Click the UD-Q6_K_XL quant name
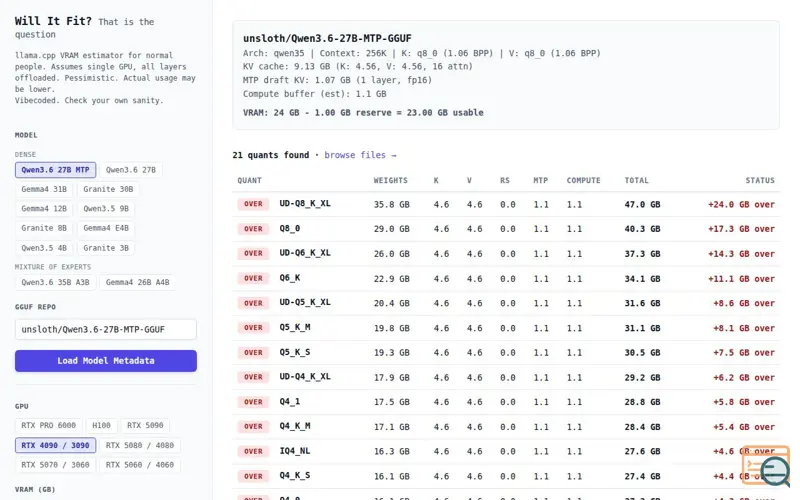The image size is (800, 500). coord(305,253)
